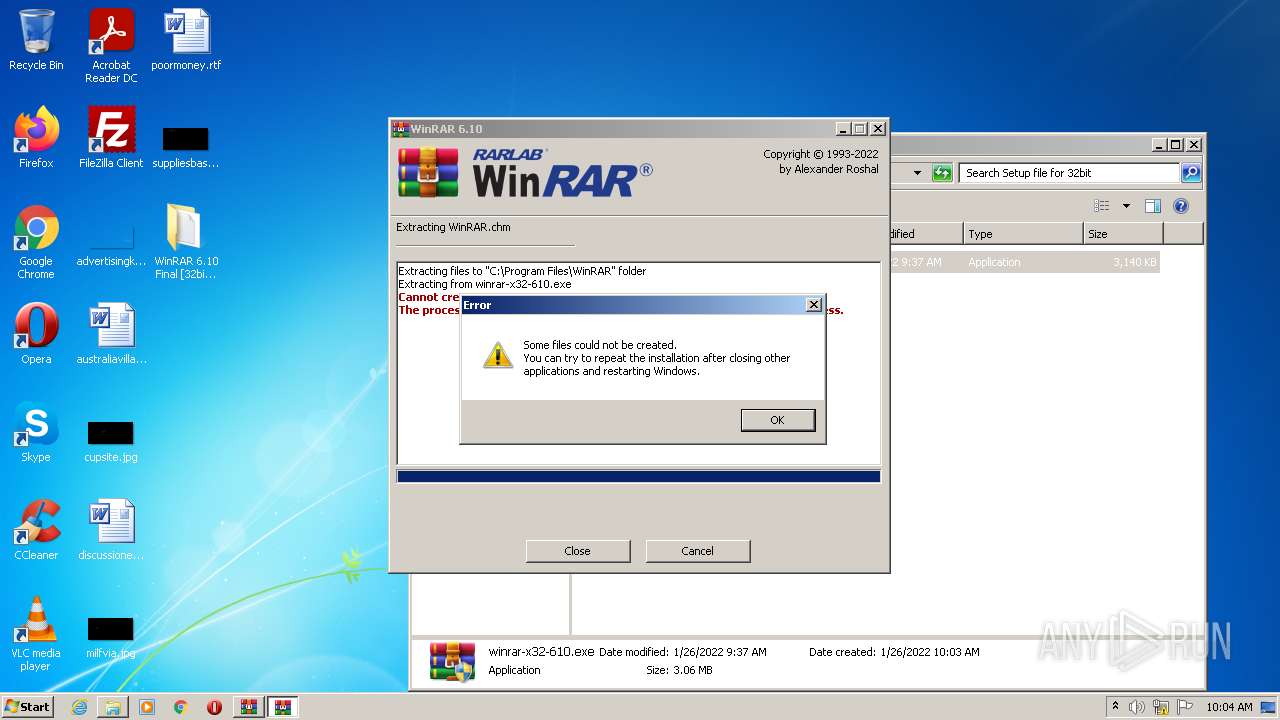Close the Explorer window

point(1193,145)
